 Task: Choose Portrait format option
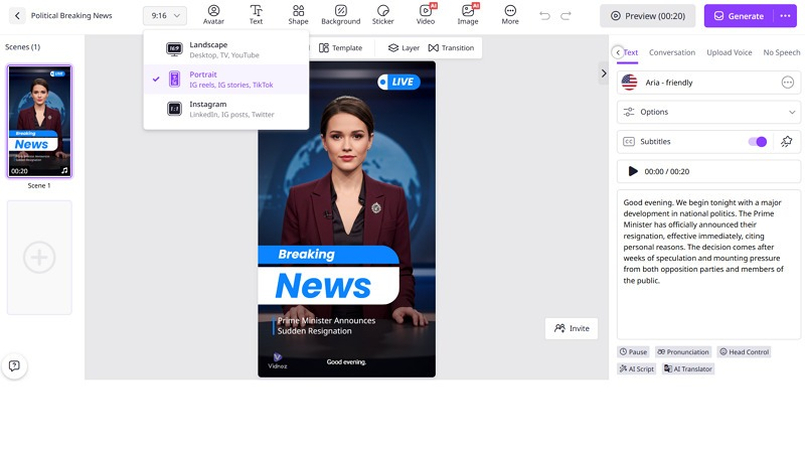(x=226, y=80)
